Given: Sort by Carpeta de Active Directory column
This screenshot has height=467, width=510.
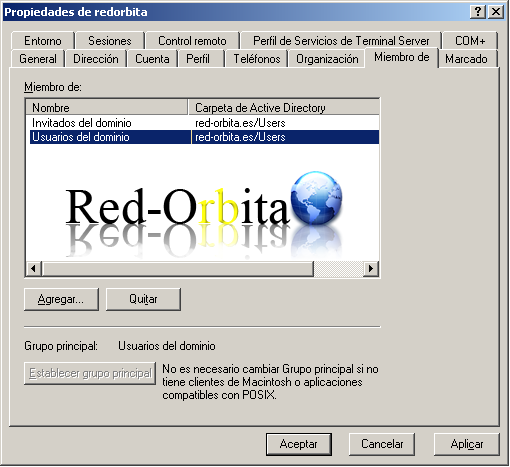Looking at the screenshot, I should tap(284, 107).
